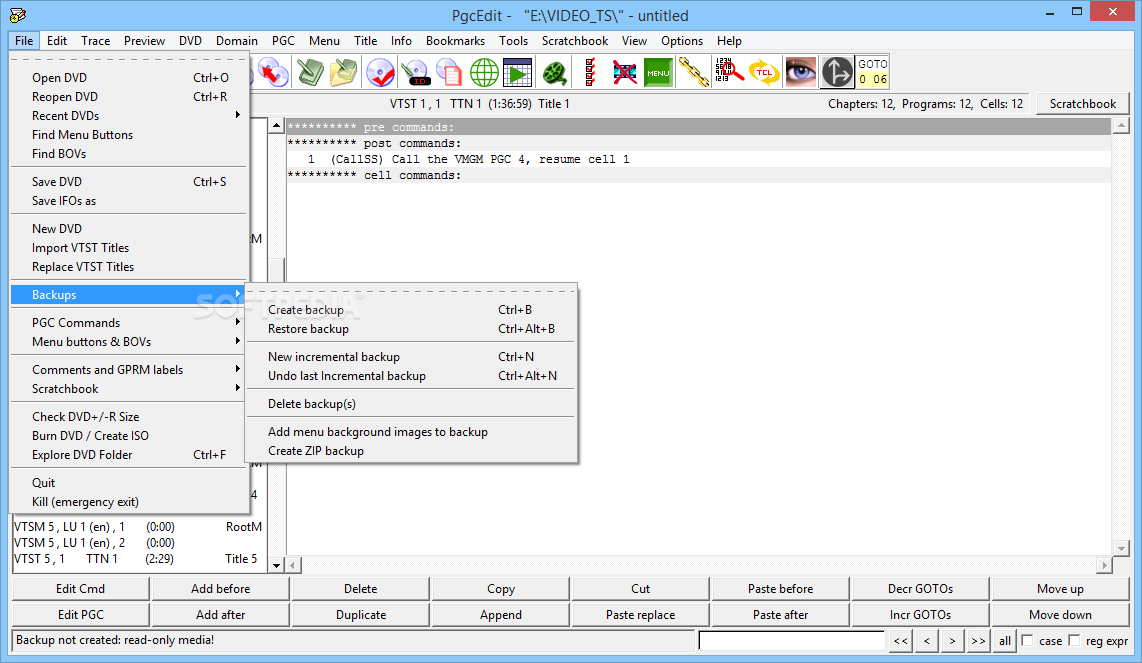
Task: Toggle the case checkbox
Action: click(1028, 640)
